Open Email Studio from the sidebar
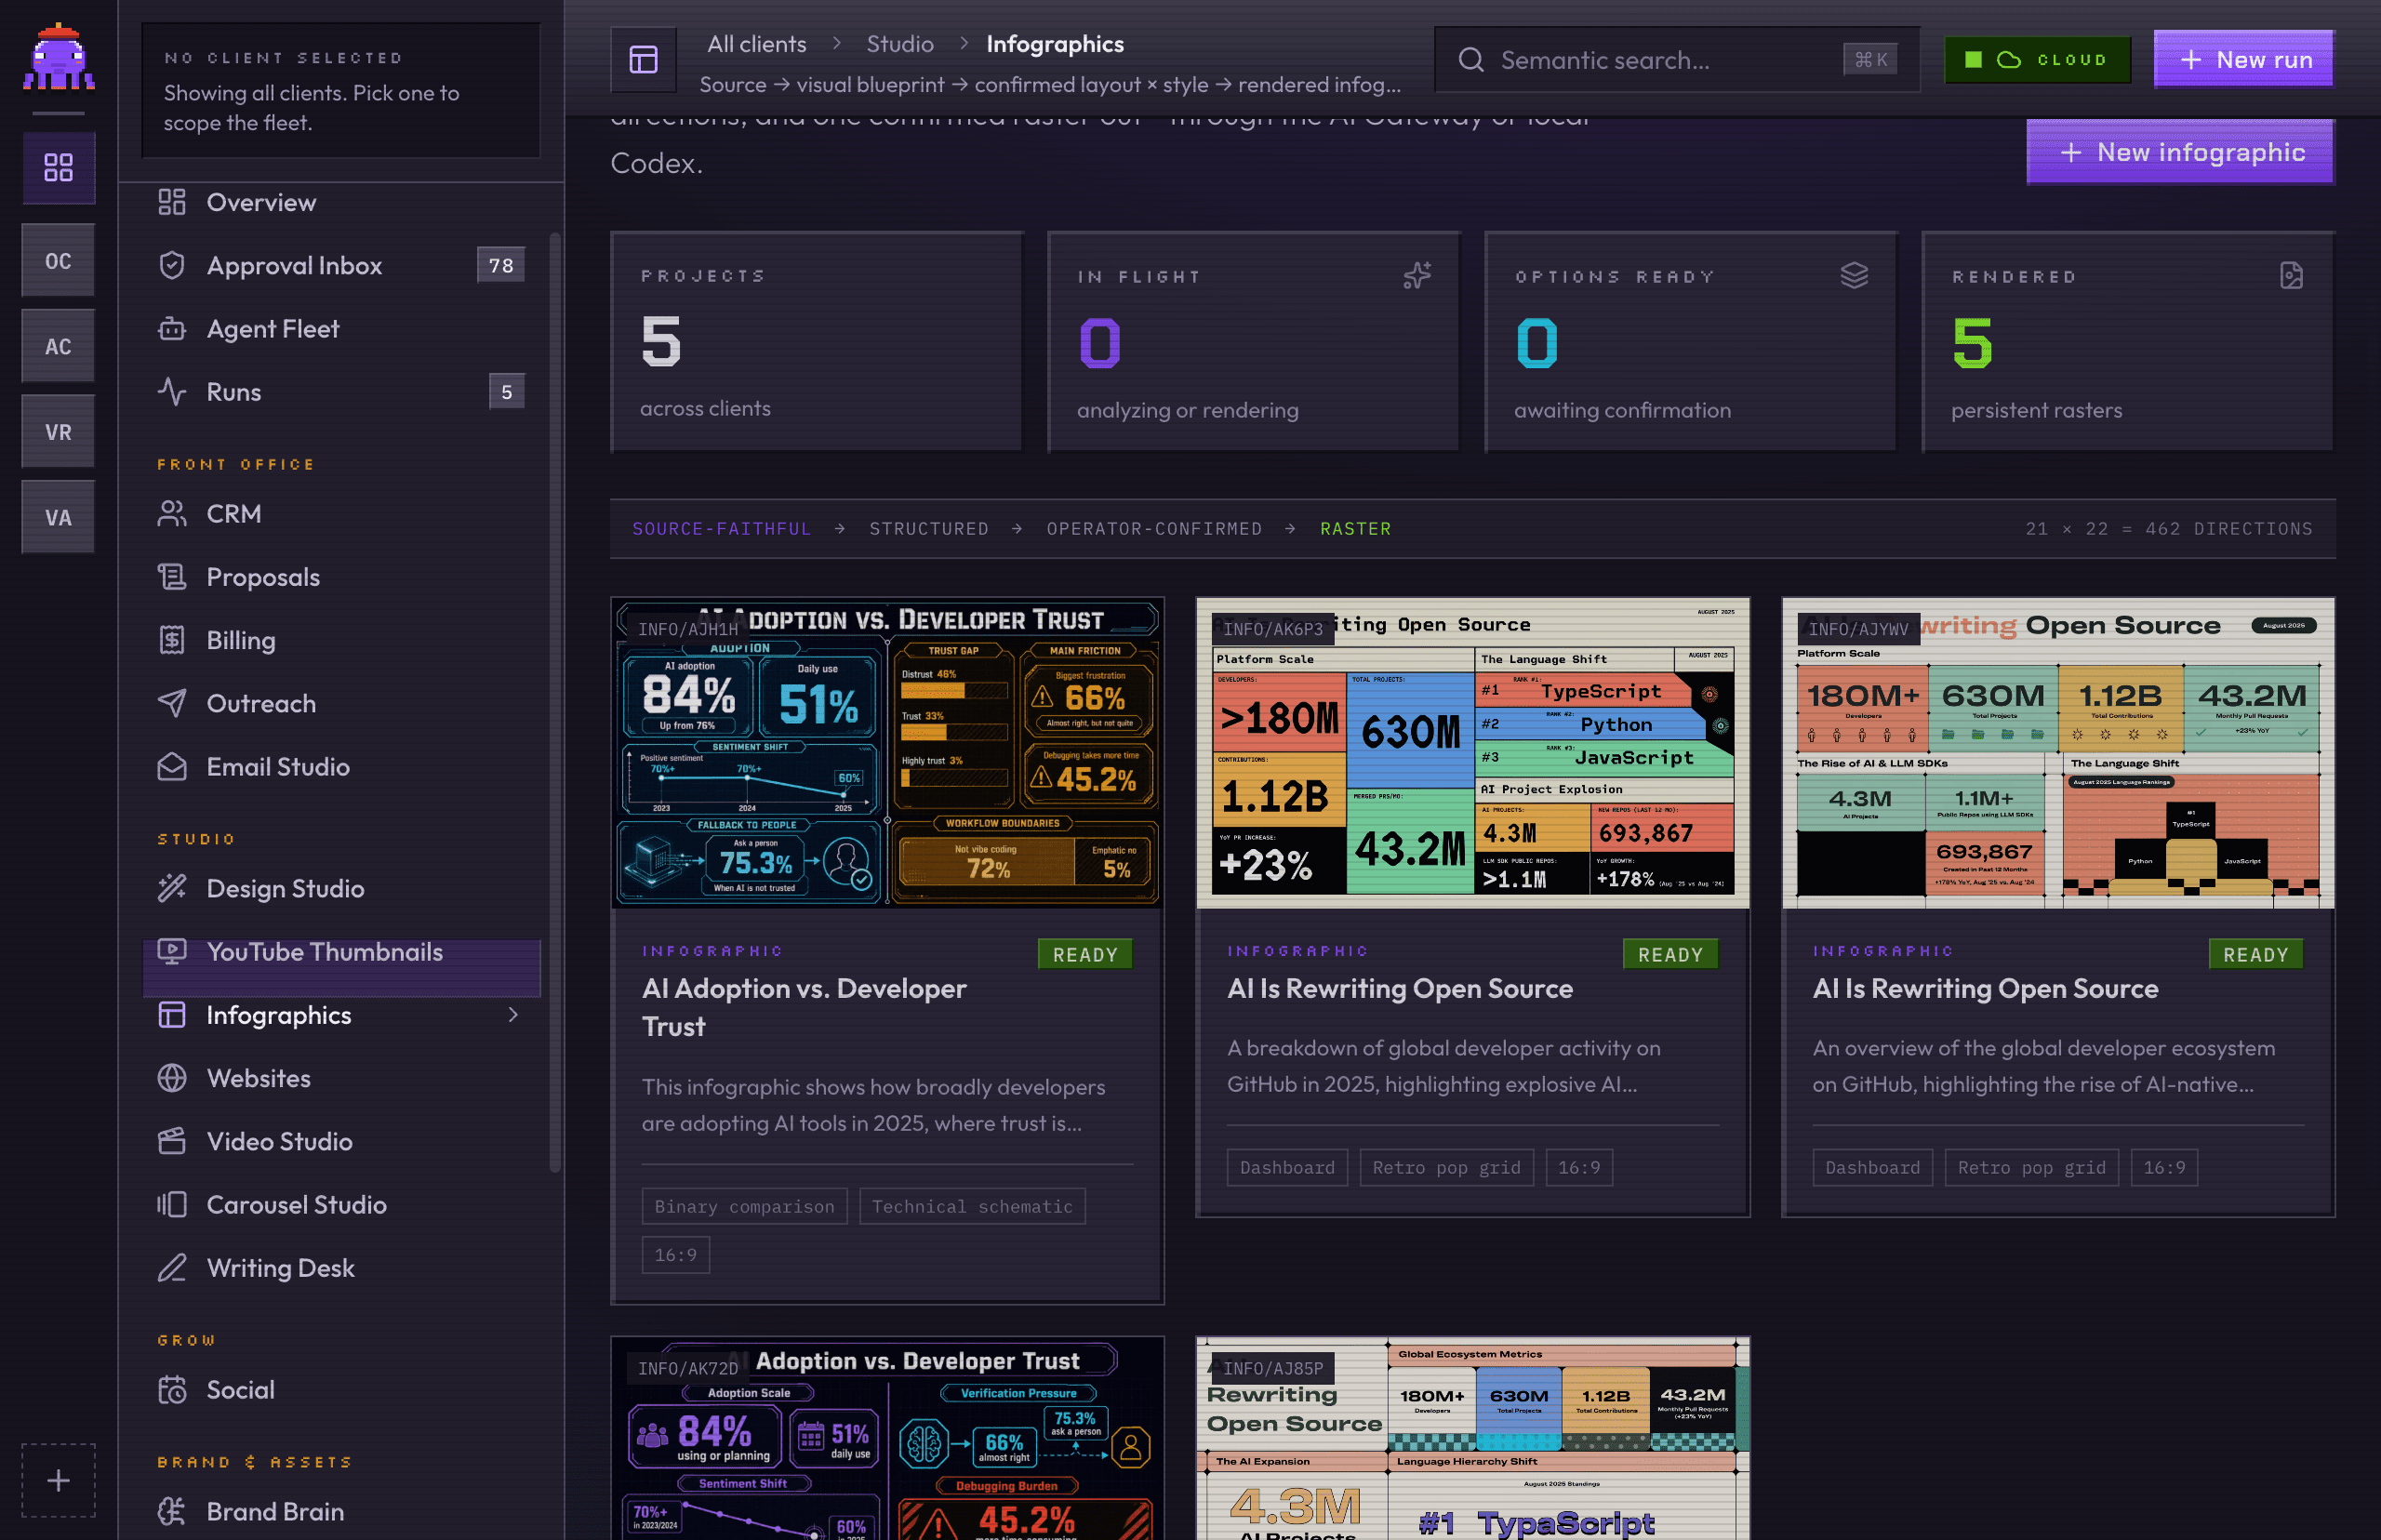 (342, 767)
